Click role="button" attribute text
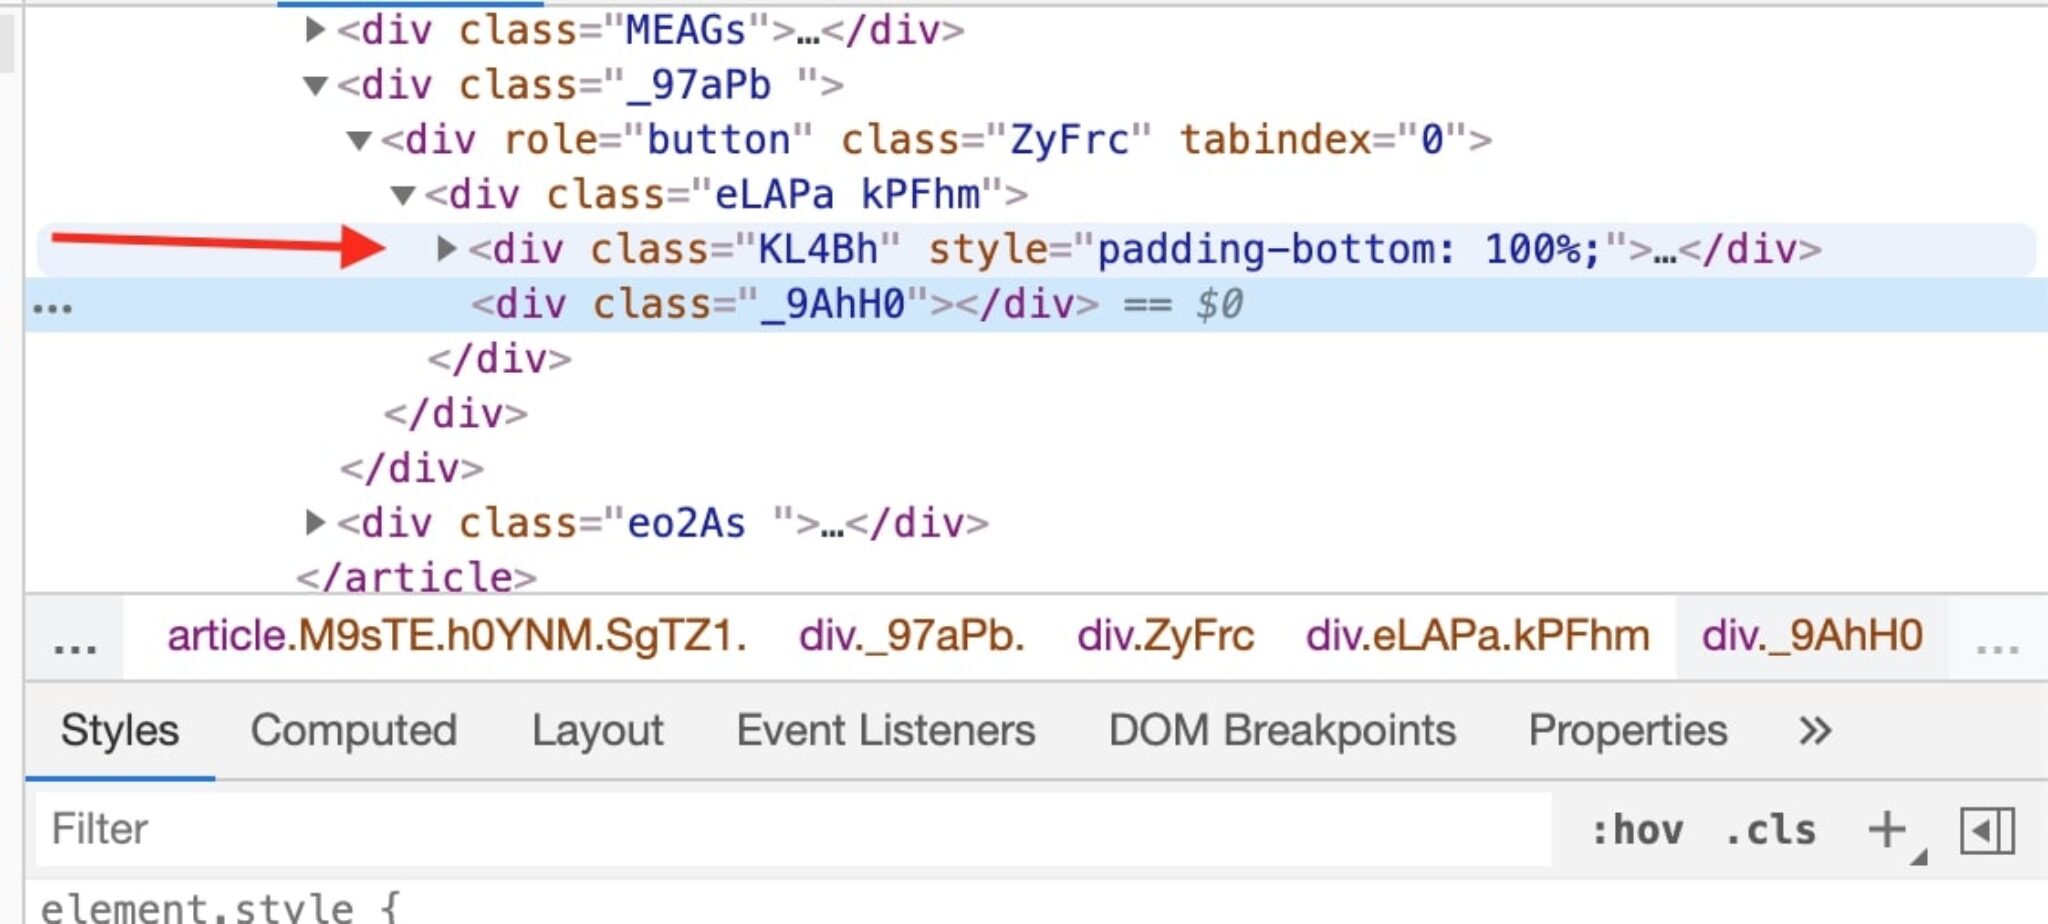This screenshot has height=924, width=2048. pos(658,140)
